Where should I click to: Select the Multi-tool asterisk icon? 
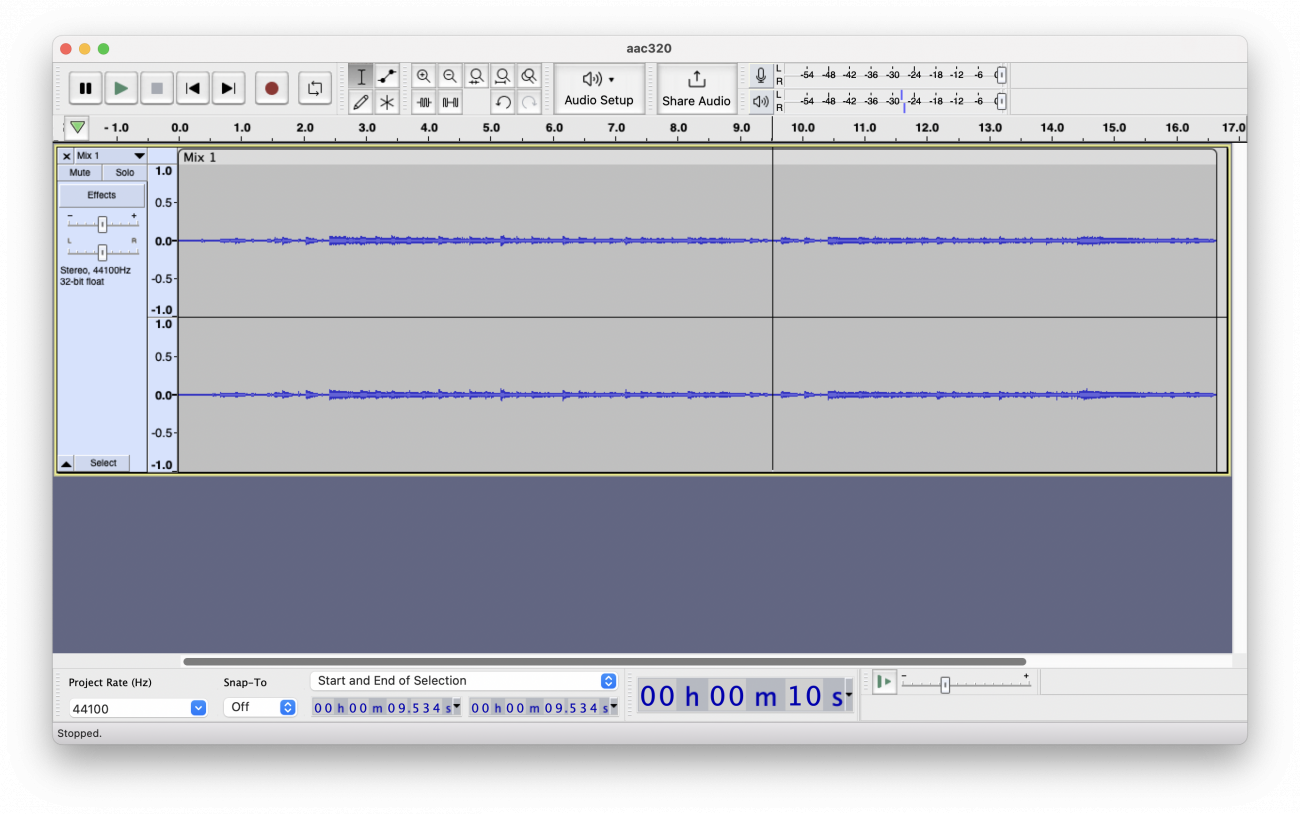[387, 102]
